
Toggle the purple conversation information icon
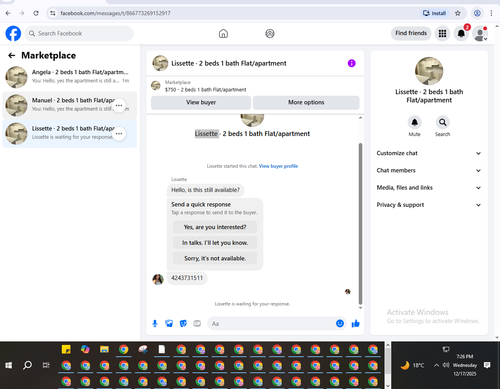point(352,63)
